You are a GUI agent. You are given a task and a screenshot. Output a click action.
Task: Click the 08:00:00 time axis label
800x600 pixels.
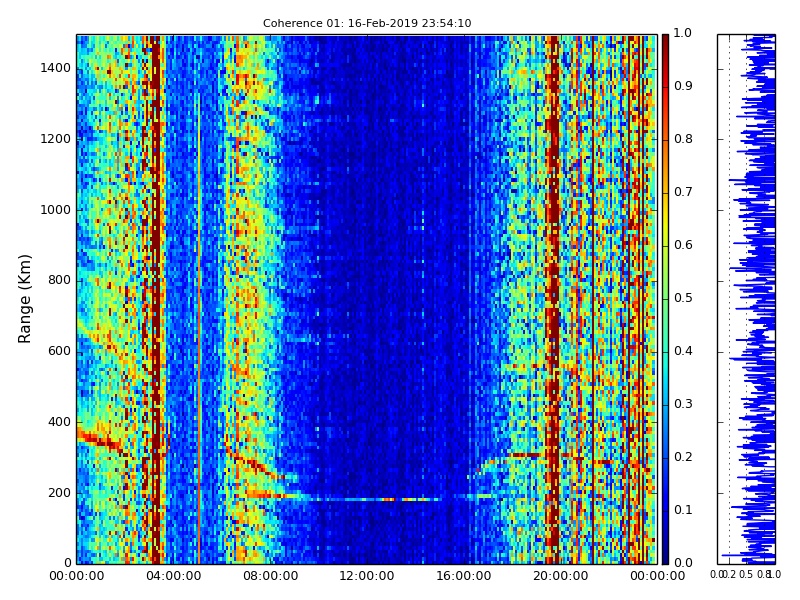pyautogui.click(x=270, y=576)
